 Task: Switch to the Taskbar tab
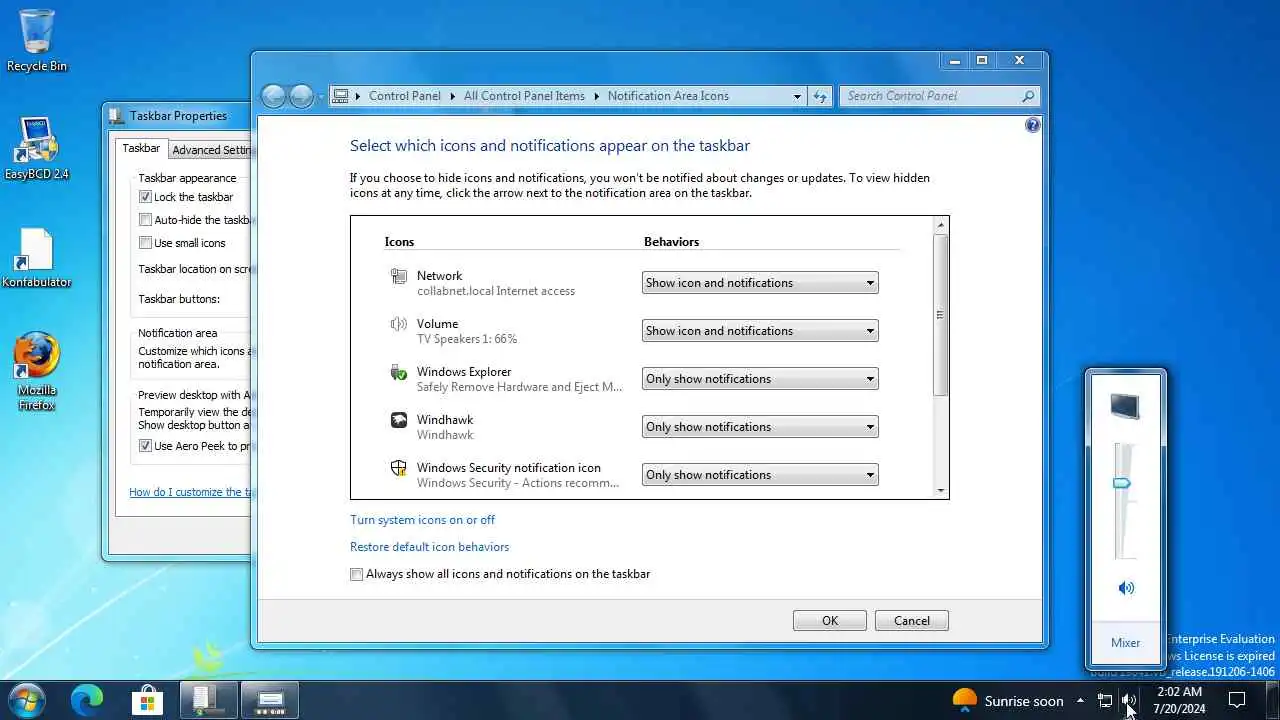[141, 148]
